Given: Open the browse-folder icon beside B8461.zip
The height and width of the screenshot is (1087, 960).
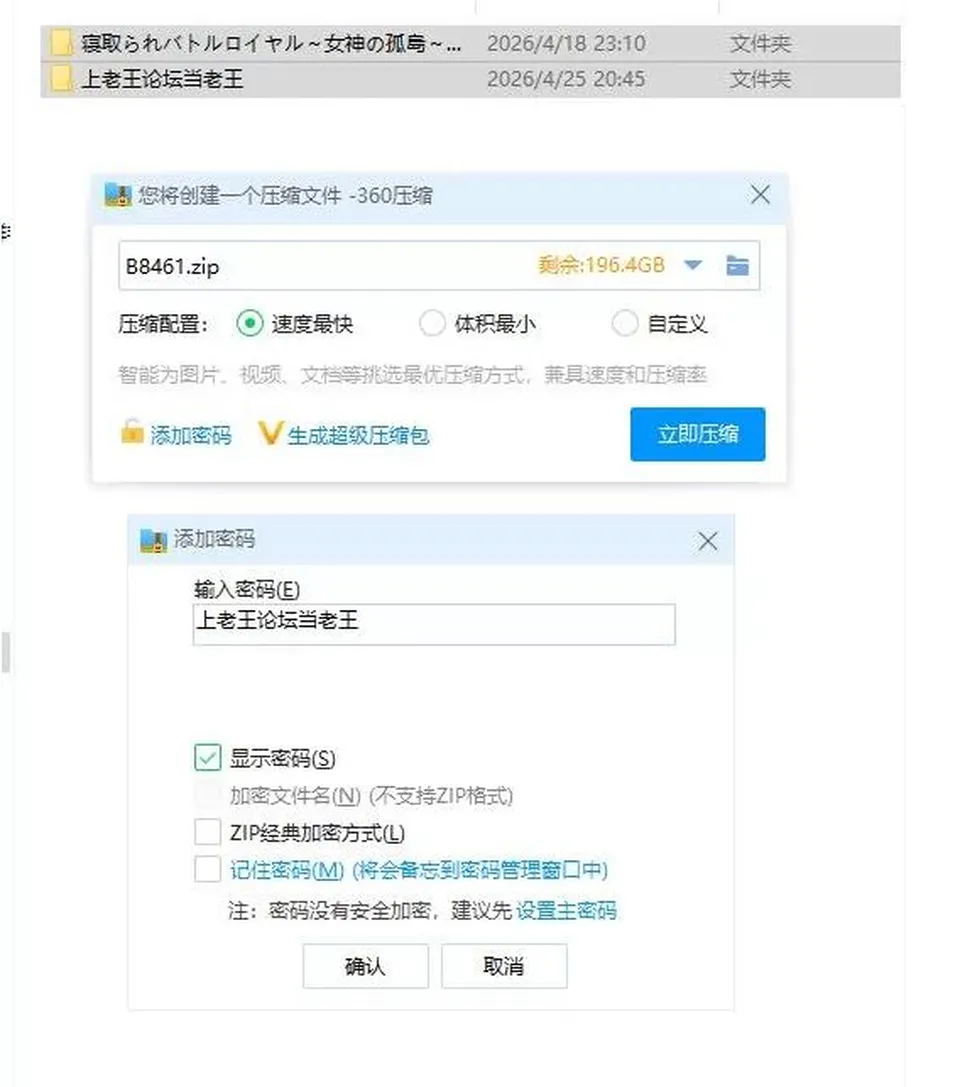Looking at the screenshot, I should tap(738, 266).
